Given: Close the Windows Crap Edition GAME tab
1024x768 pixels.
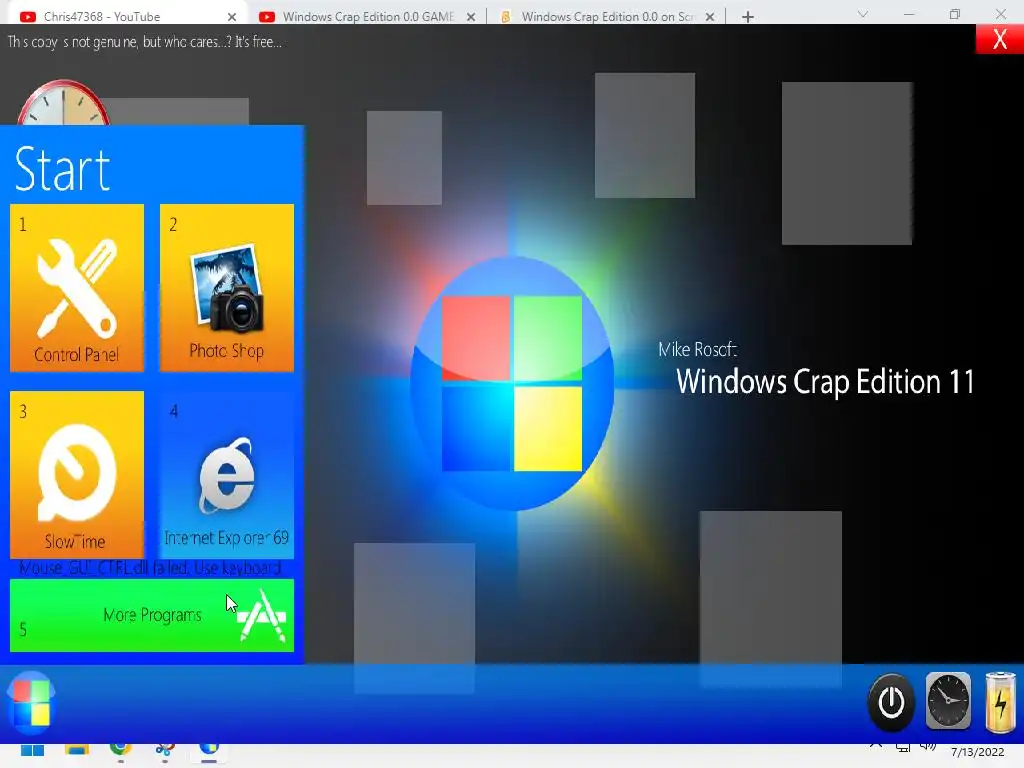Looking at the screenshot, I should coord(471,17).
